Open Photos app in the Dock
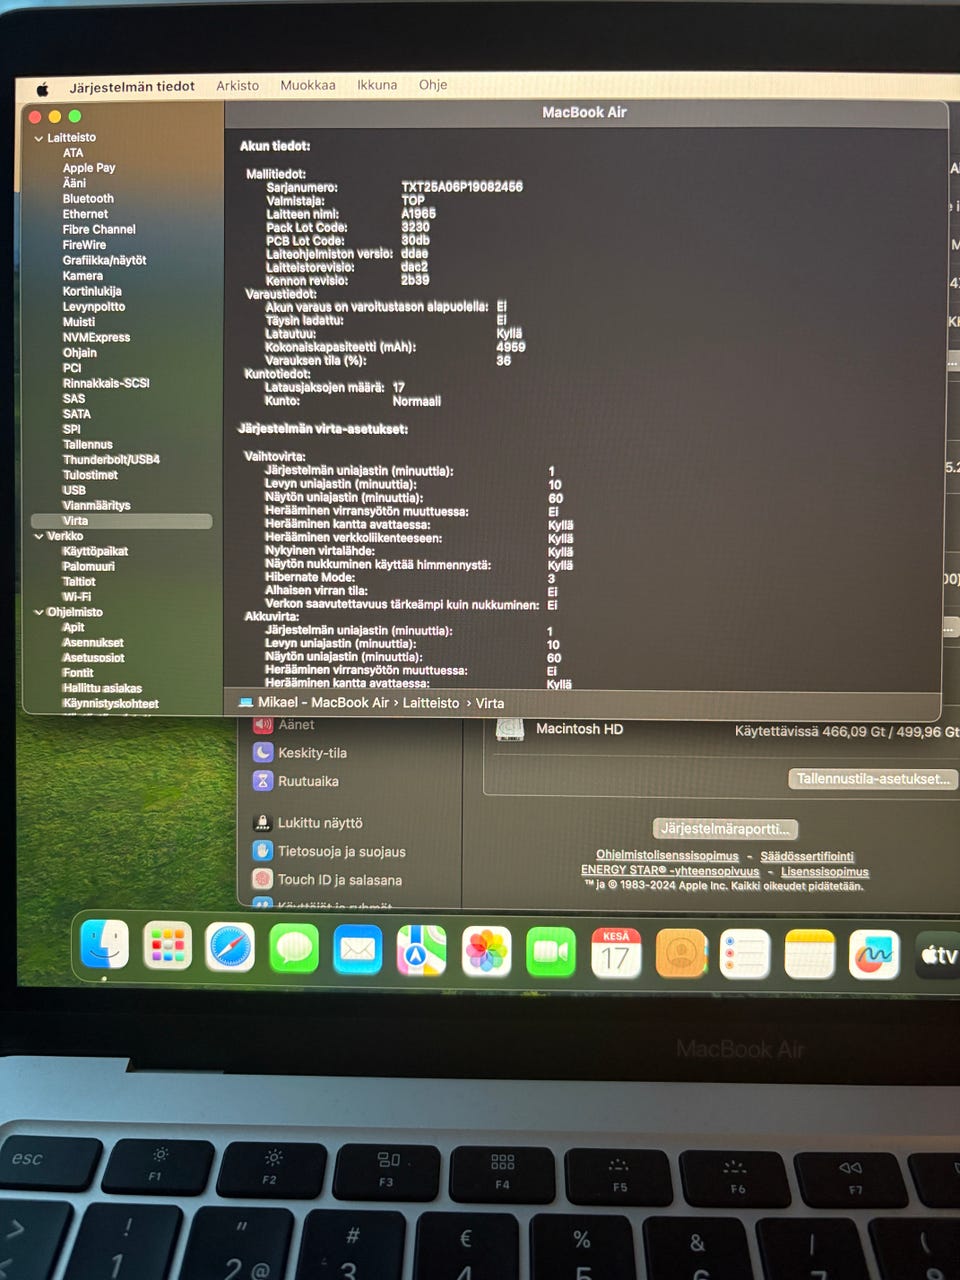This screenshot has height=1280, width=960. click(x=487, y=952)
